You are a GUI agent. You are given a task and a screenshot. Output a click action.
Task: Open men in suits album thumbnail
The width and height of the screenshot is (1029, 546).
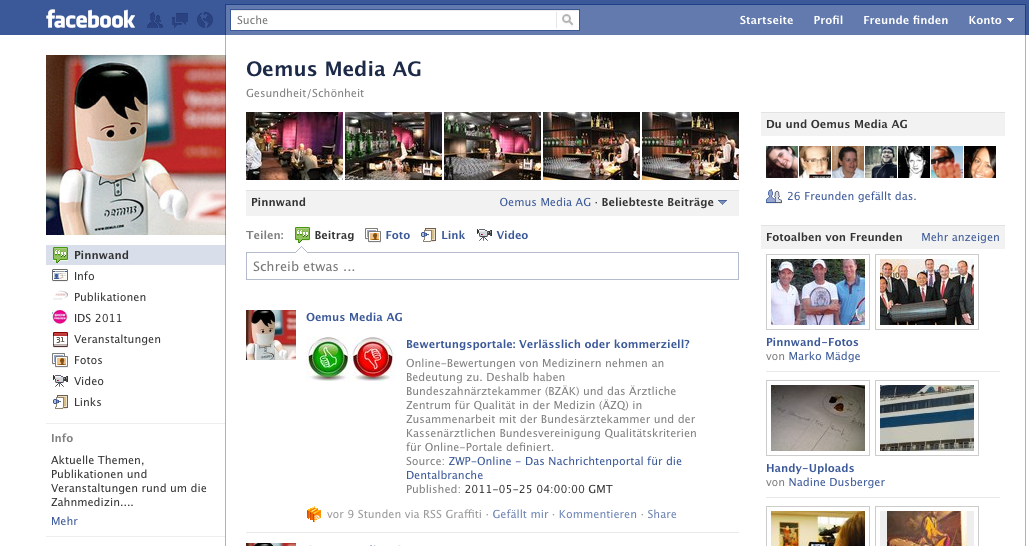[927, 292]
